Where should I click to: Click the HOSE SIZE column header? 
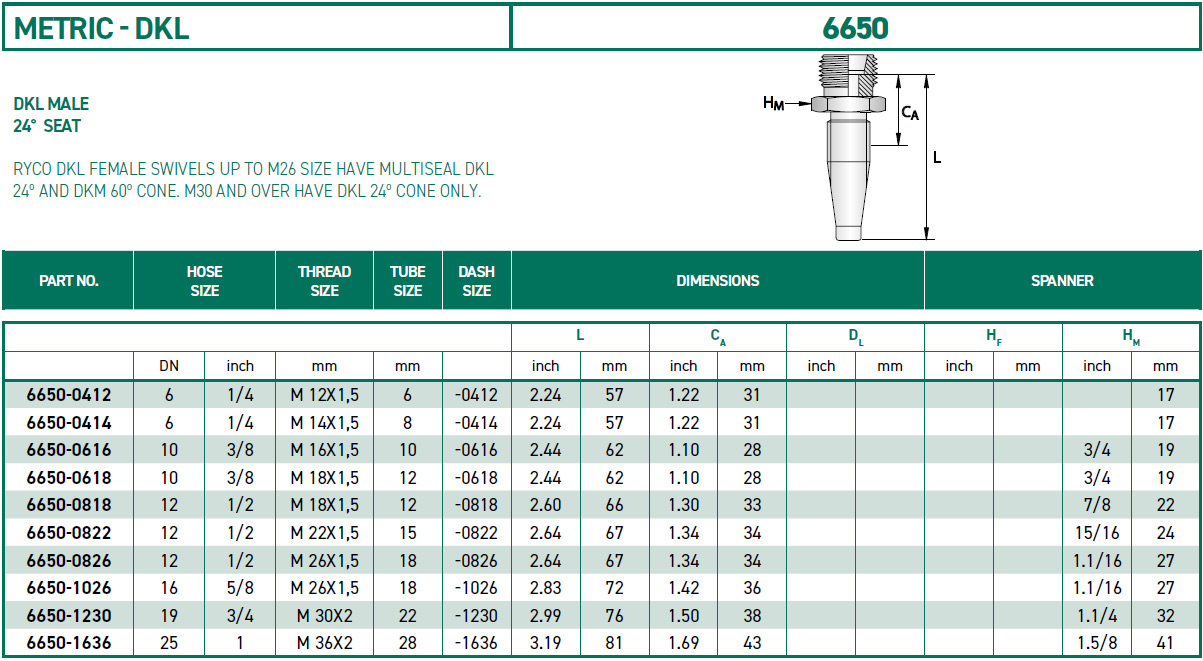204,281
